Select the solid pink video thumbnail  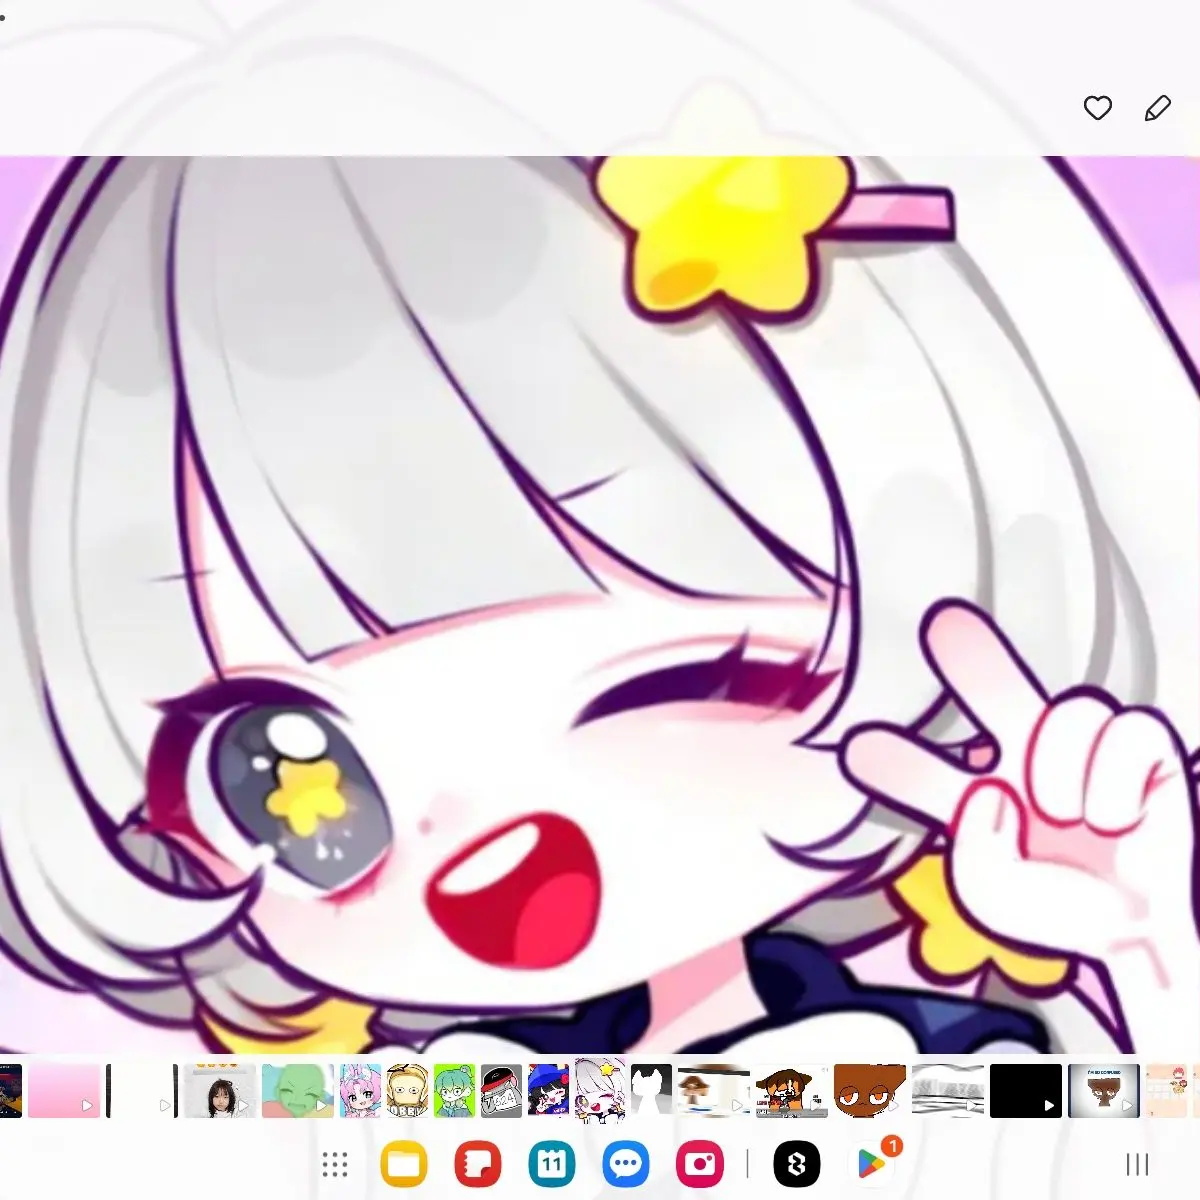tap(64, 1090)
